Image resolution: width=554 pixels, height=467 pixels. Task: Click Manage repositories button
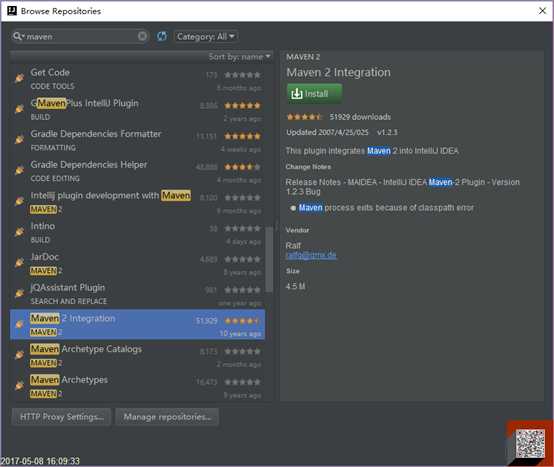[167, 417]
